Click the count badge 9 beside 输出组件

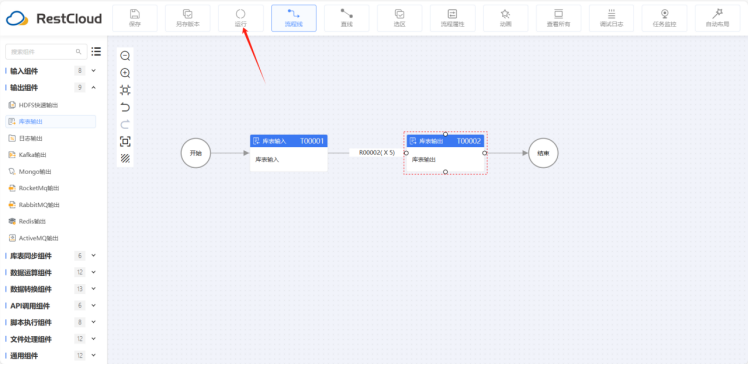80,88
